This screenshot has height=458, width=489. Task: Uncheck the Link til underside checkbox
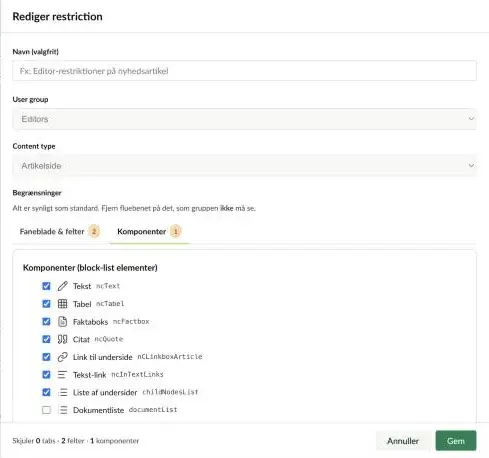(x=46, y=357)
